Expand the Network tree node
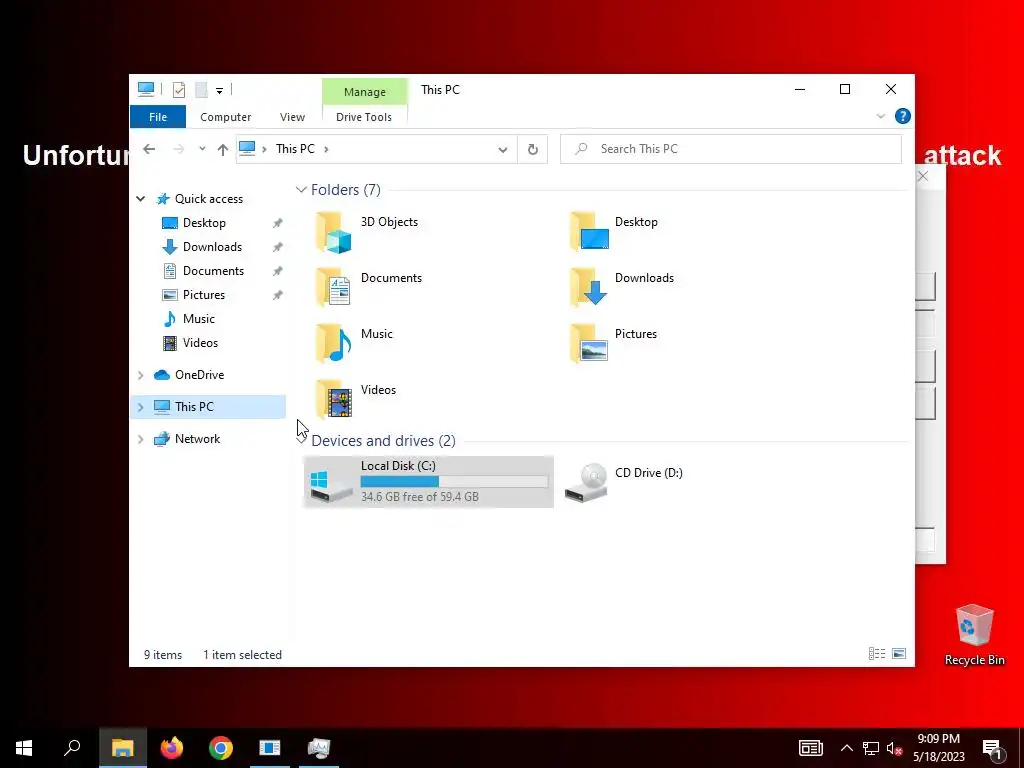The width and height of the screenshot is (1024, 768). pyautogui.click(x=140, y=439)
